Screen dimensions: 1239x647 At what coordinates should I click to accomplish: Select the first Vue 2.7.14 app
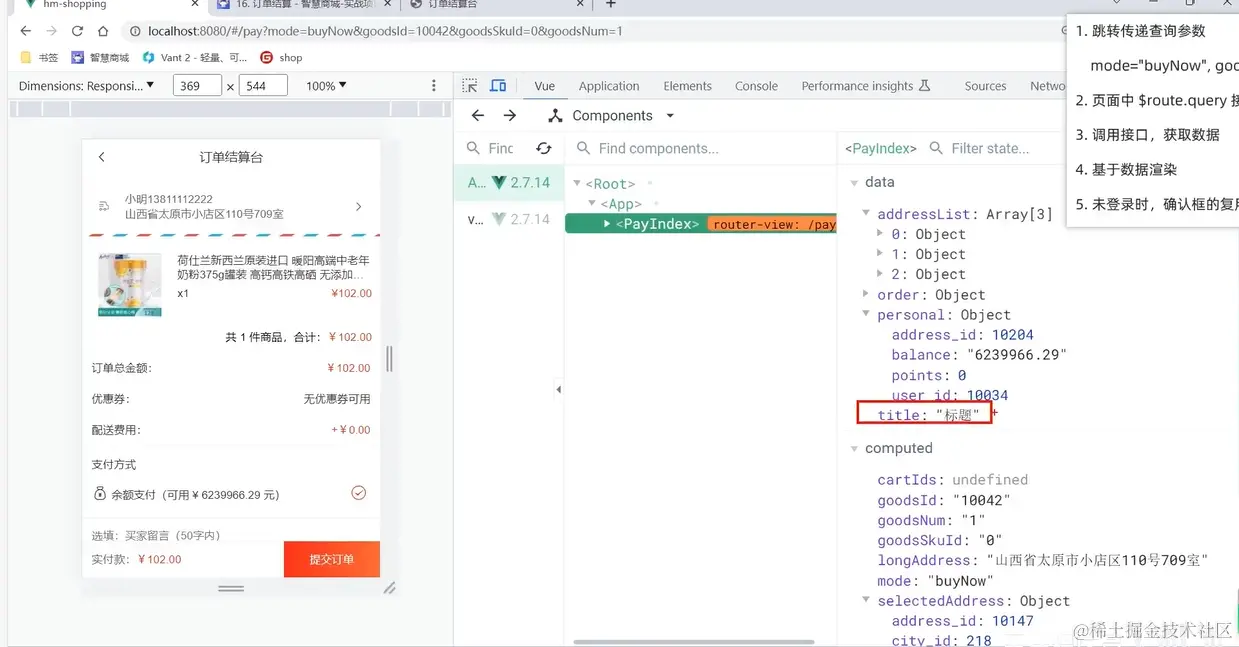pos(509,183)
